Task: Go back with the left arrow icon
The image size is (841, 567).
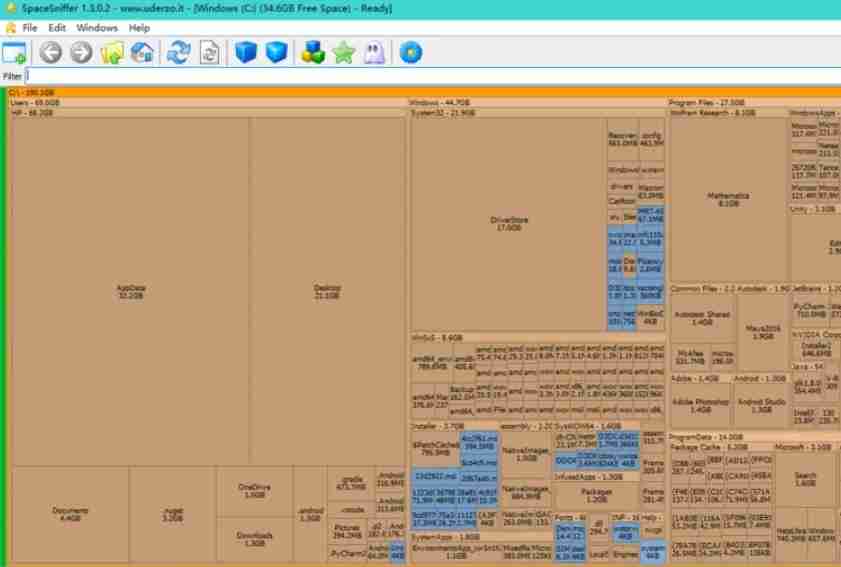Action: coord(50,53)
